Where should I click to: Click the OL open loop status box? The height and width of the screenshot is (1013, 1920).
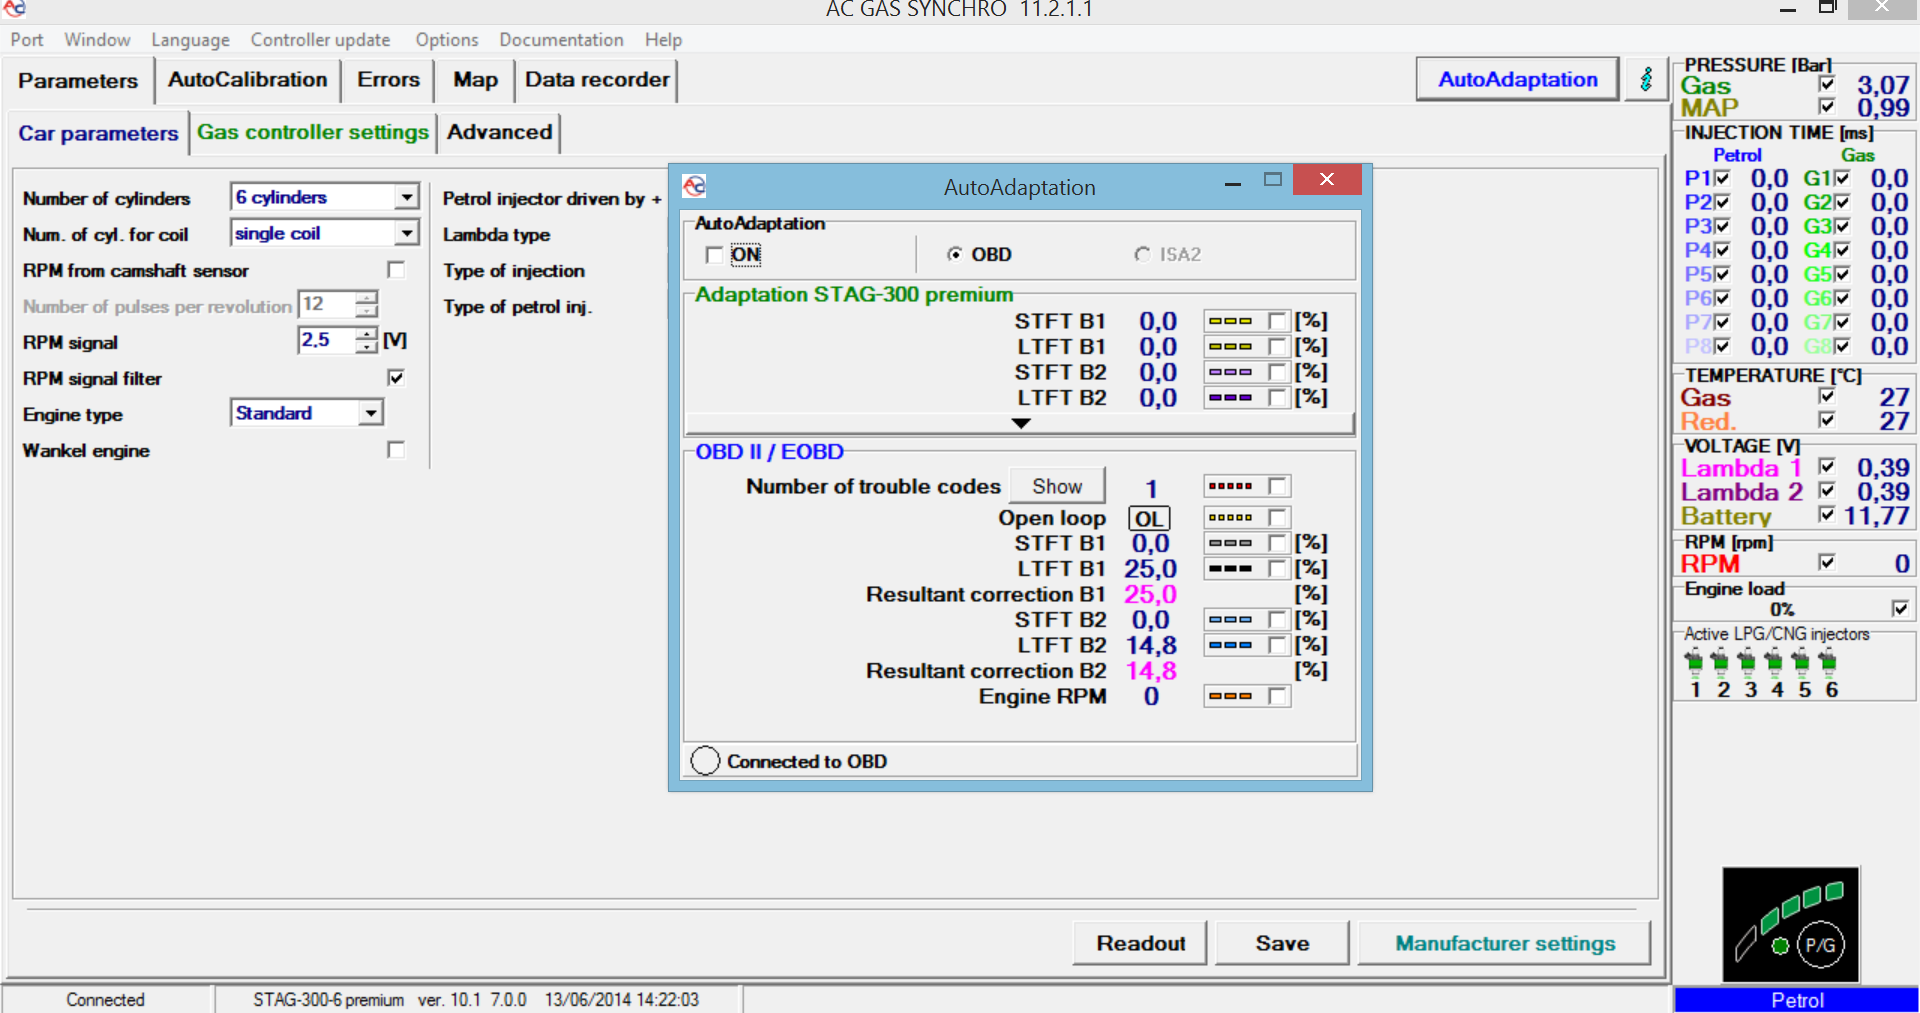(1149, 519)
